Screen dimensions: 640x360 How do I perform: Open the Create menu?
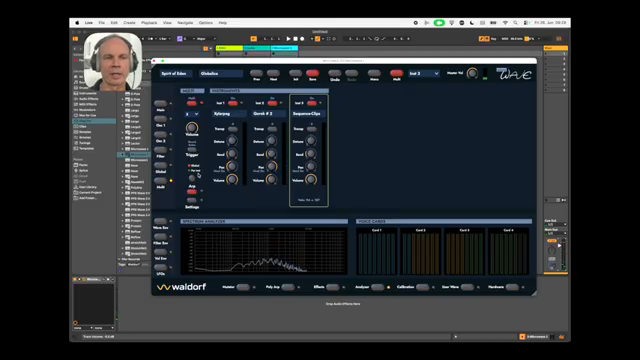(x=129, y=23)
